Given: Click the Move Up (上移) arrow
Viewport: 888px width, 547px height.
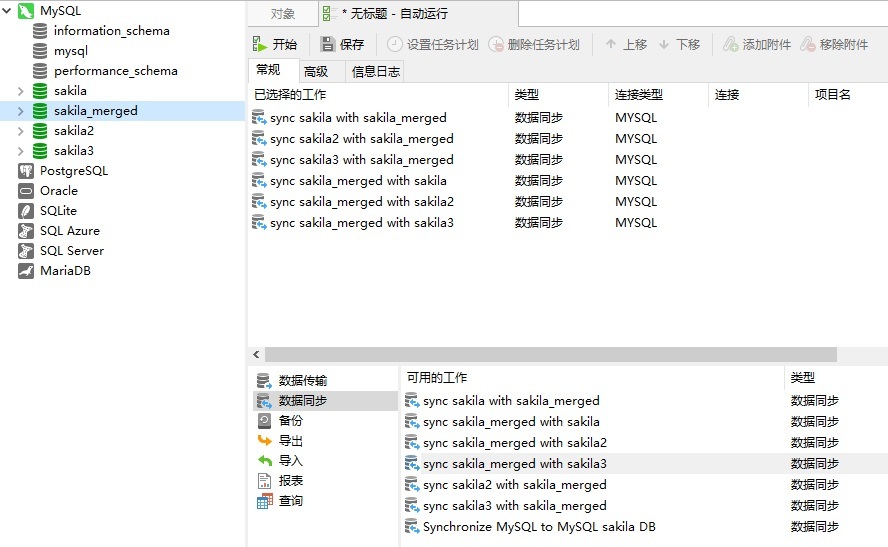Looking at the screenshot, I should click(x=610, y=44).
